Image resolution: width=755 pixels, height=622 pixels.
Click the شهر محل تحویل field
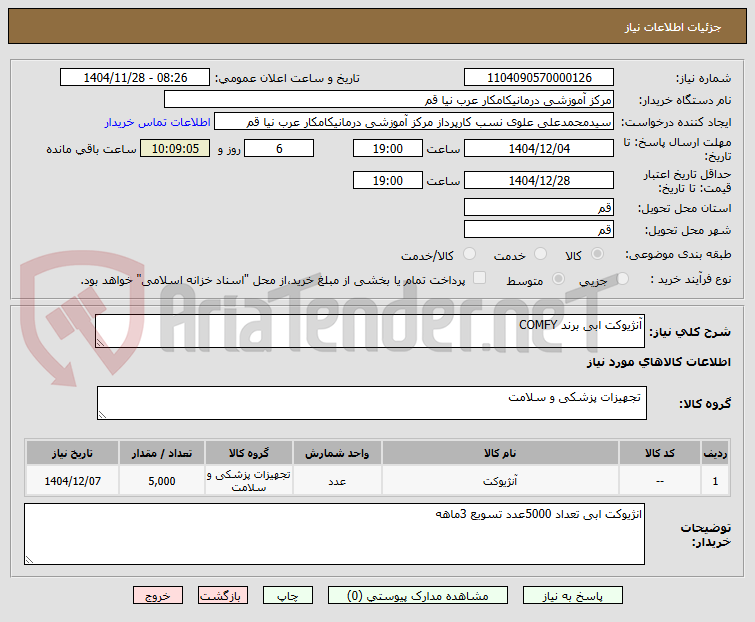pos(539,229)
